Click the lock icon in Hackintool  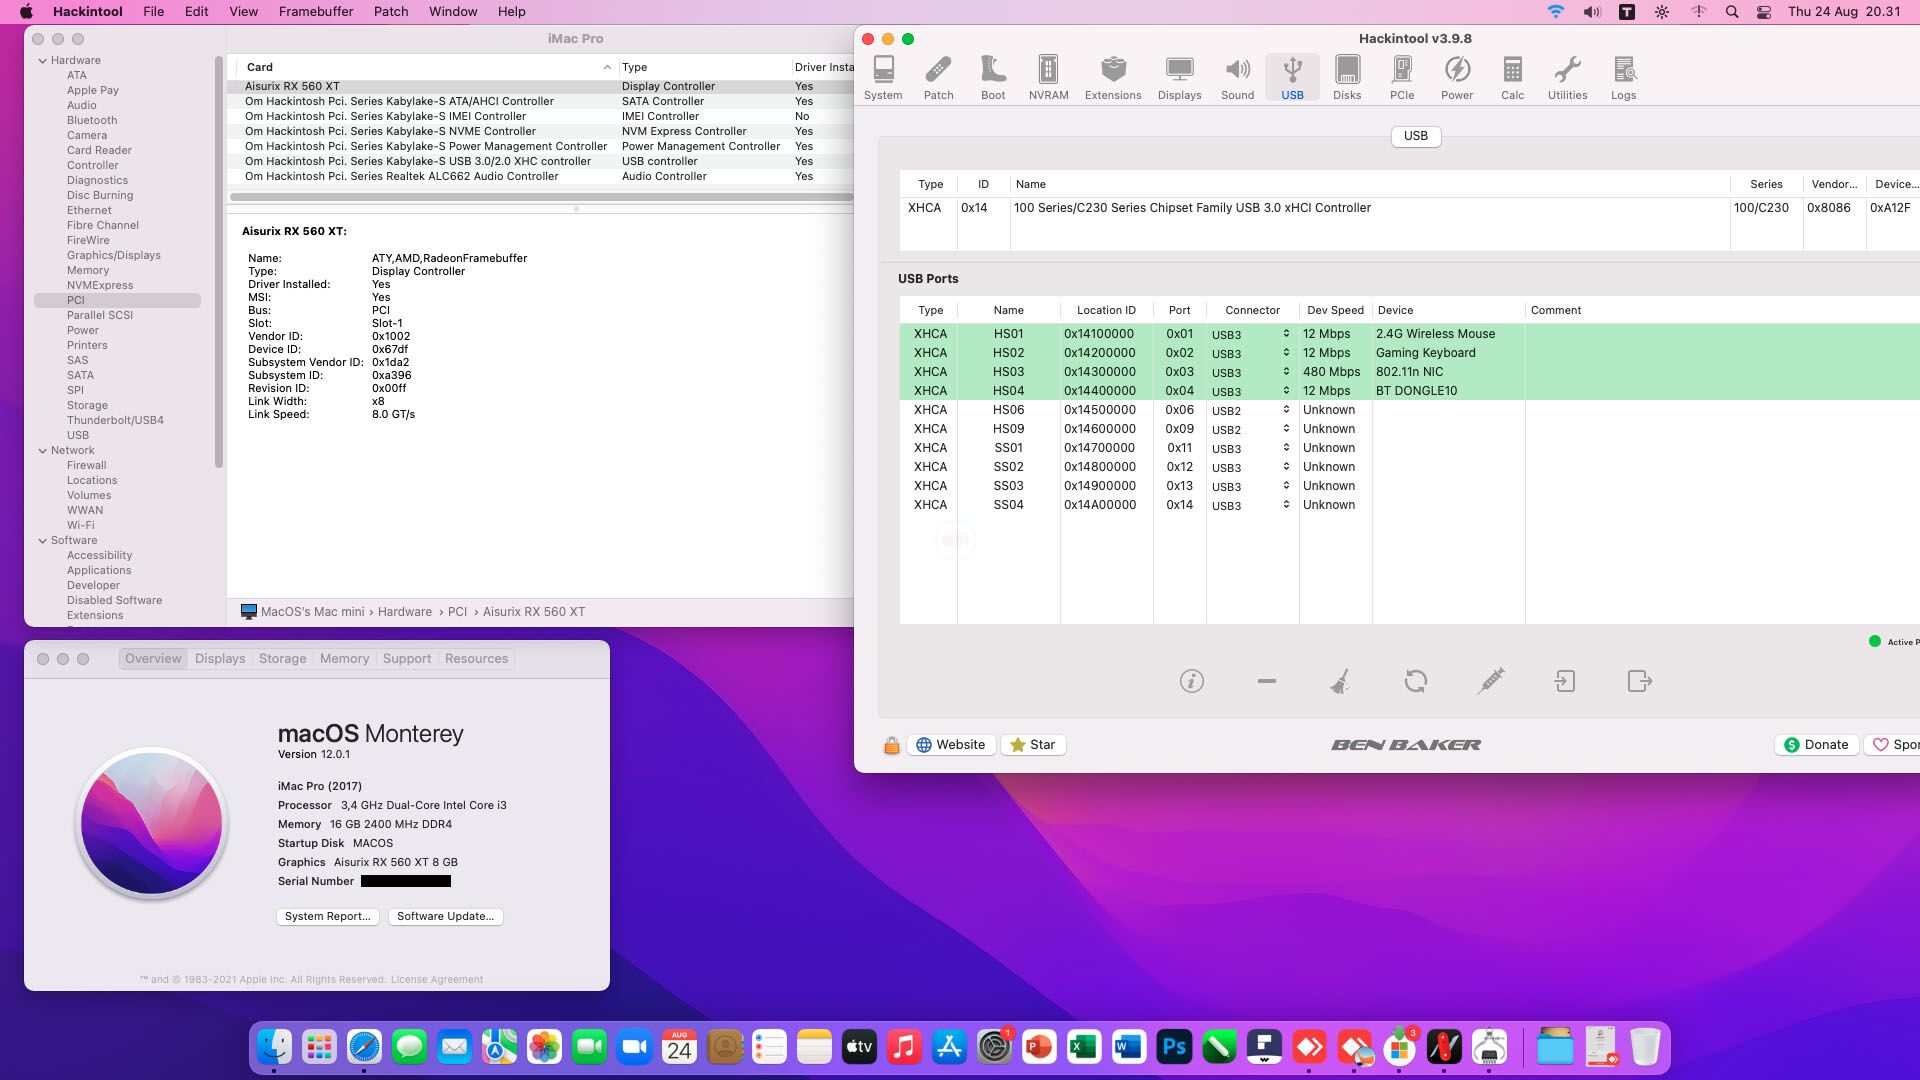[891, 745]
